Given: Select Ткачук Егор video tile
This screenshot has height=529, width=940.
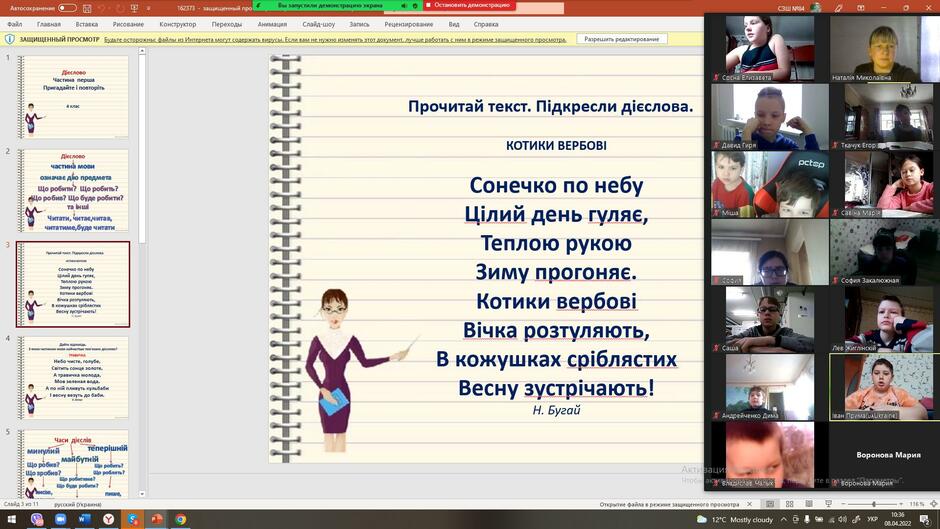Looking at the screenshot, I should click(885, 116).
